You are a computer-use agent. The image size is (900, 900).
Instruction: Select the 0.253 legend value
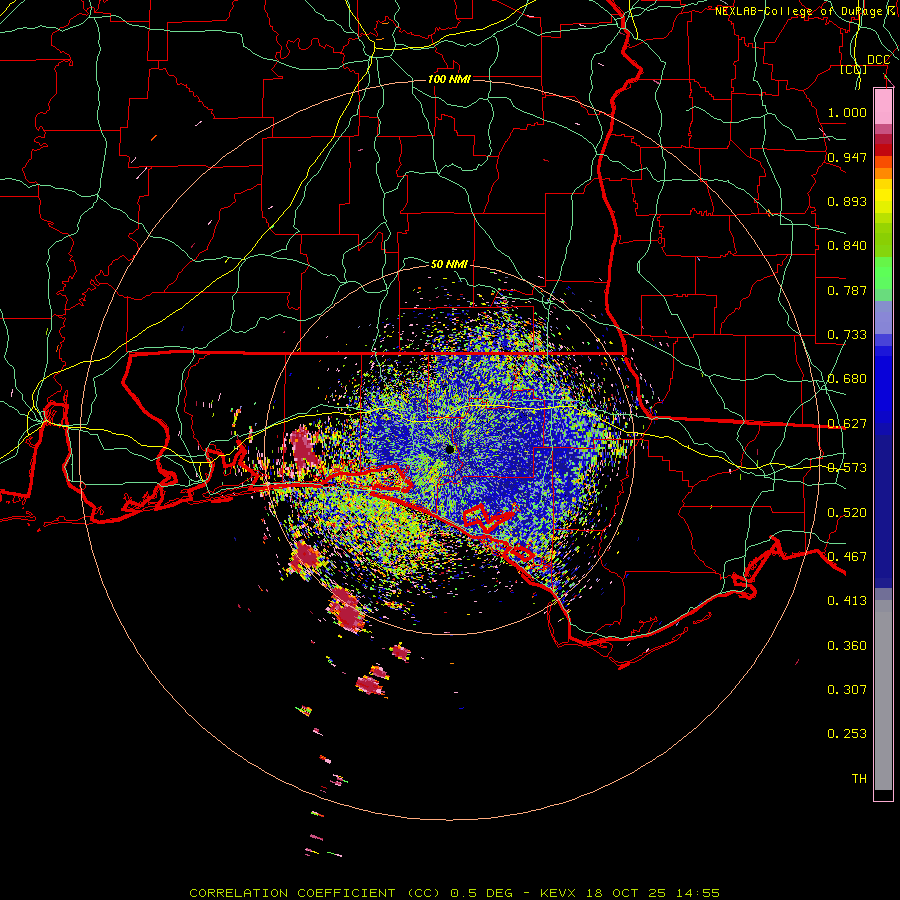[847, 734]
